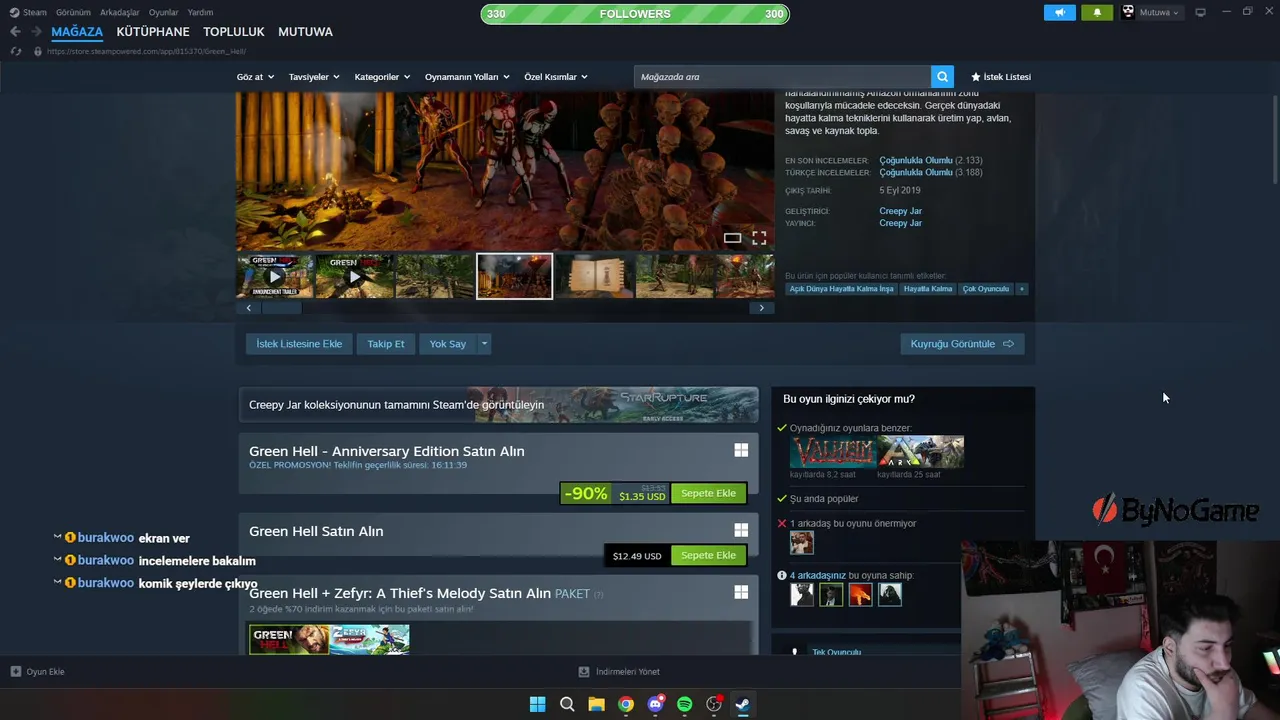The image size is (1280, 720).
Task: Open Özel Kısımlar dropdown
Action: [x=556, y=77]
